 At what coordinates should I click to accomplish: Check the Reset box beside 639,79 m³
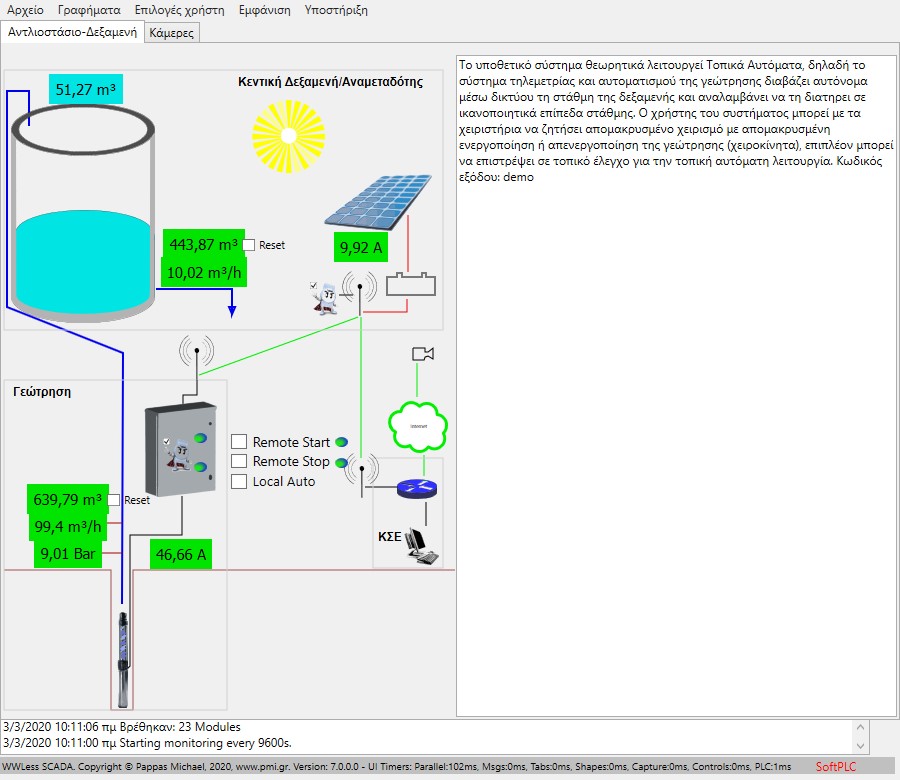114,500
